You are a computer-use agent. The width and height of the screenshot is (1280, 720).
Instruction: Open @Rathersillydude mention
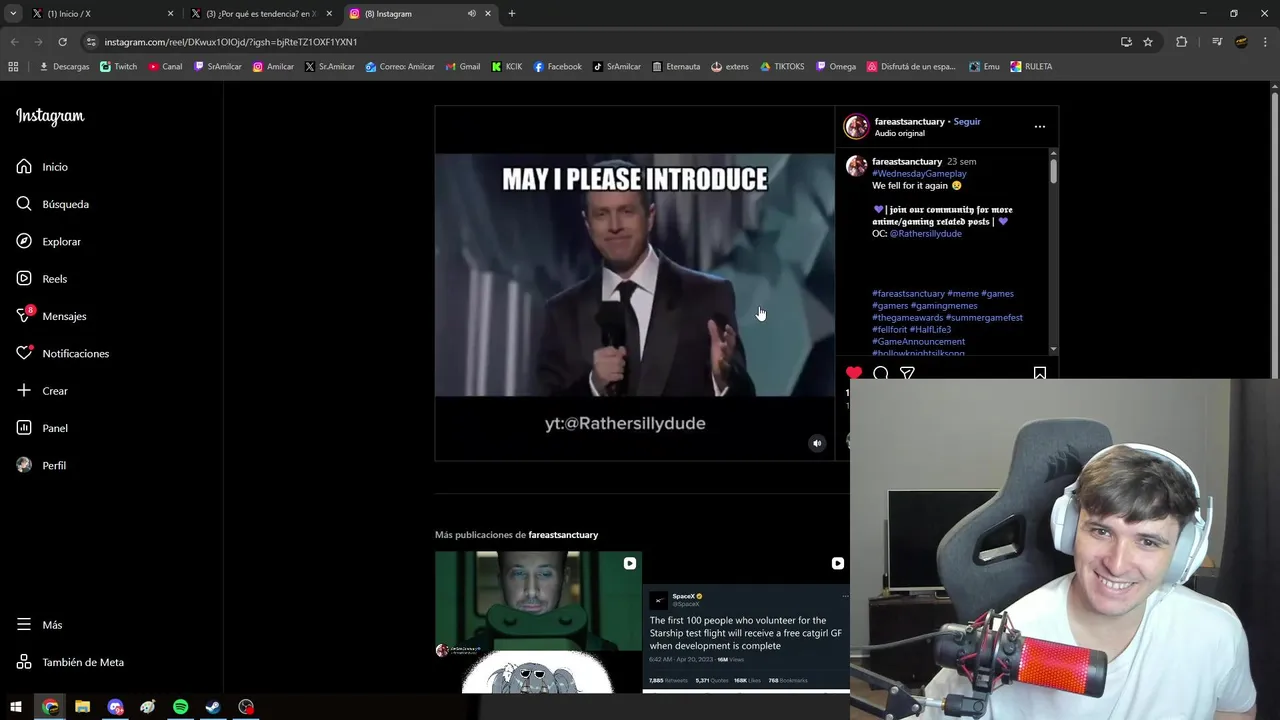point(926,233)
